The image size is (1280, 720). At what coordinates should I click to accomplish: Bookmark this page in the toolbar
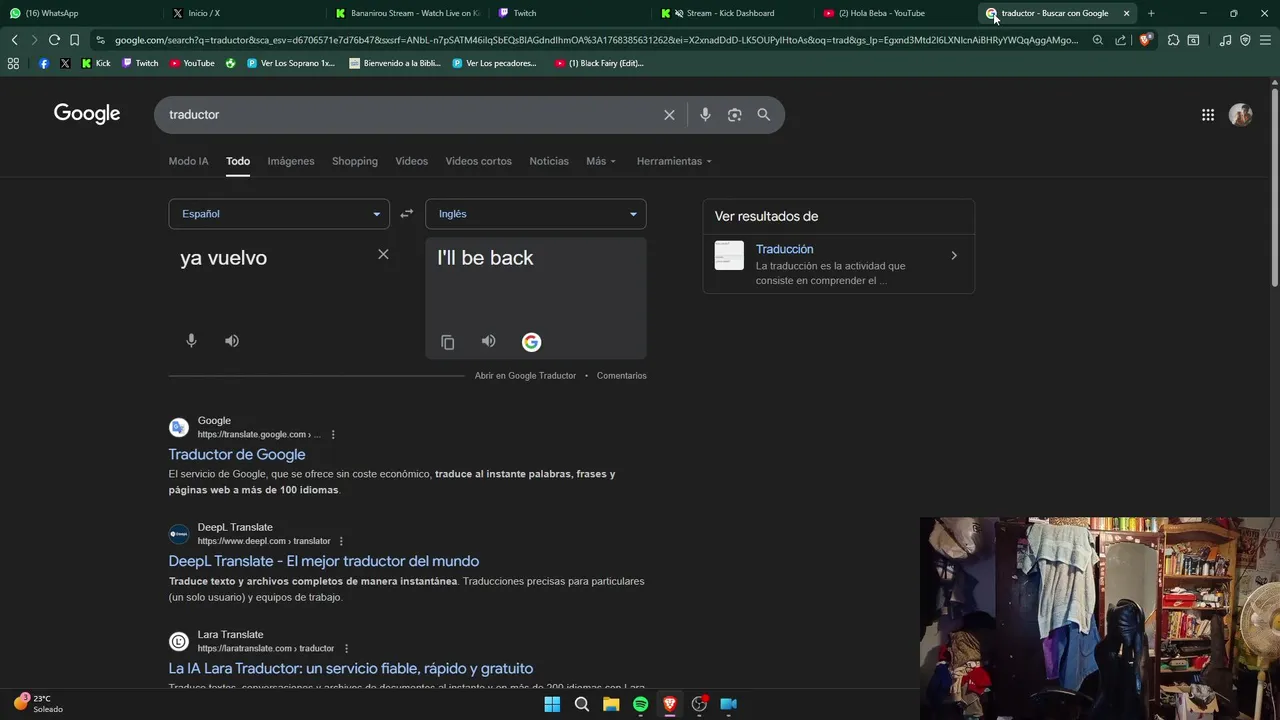click(74, 40)
